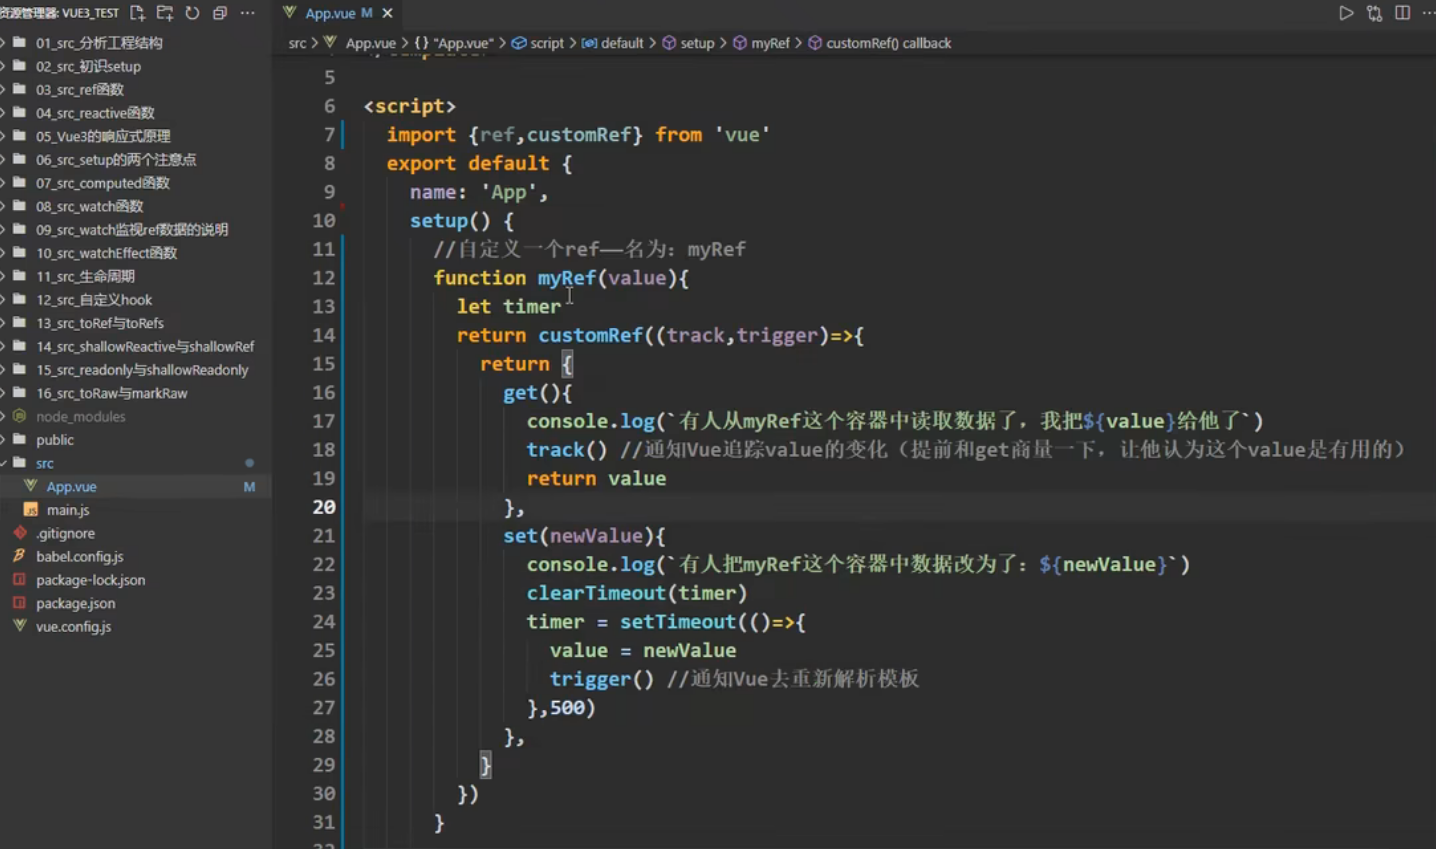This screenshot has width=1436, height=849.
Task: Split the editor to the right
Action: pos(1402,13)
